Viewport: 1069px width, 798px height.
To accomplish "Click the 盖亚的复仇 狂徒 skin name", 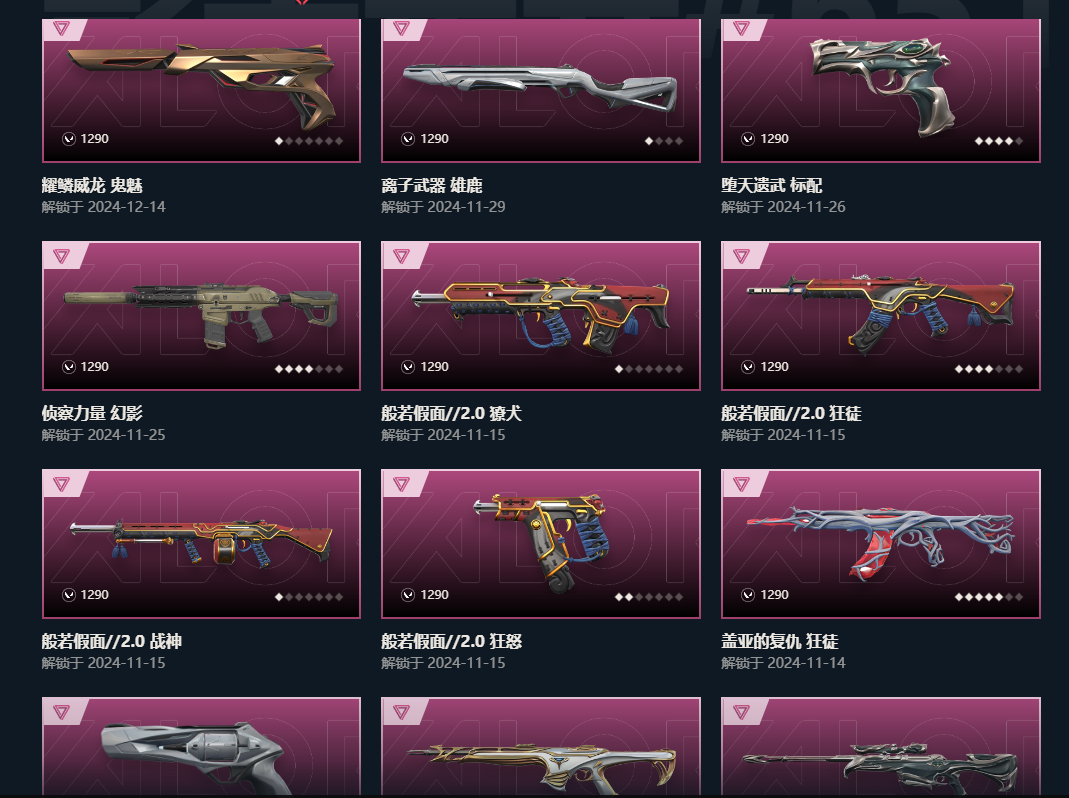I will click(779, 641).
